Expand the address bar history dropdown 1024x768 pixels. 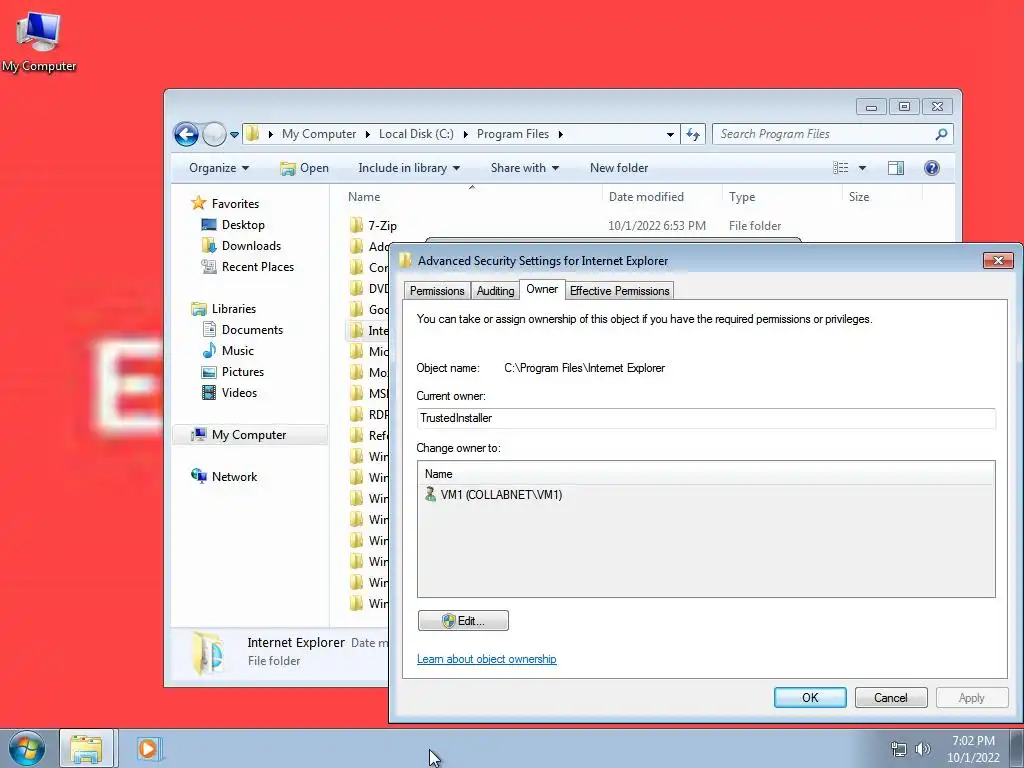[x=670, y=135]
